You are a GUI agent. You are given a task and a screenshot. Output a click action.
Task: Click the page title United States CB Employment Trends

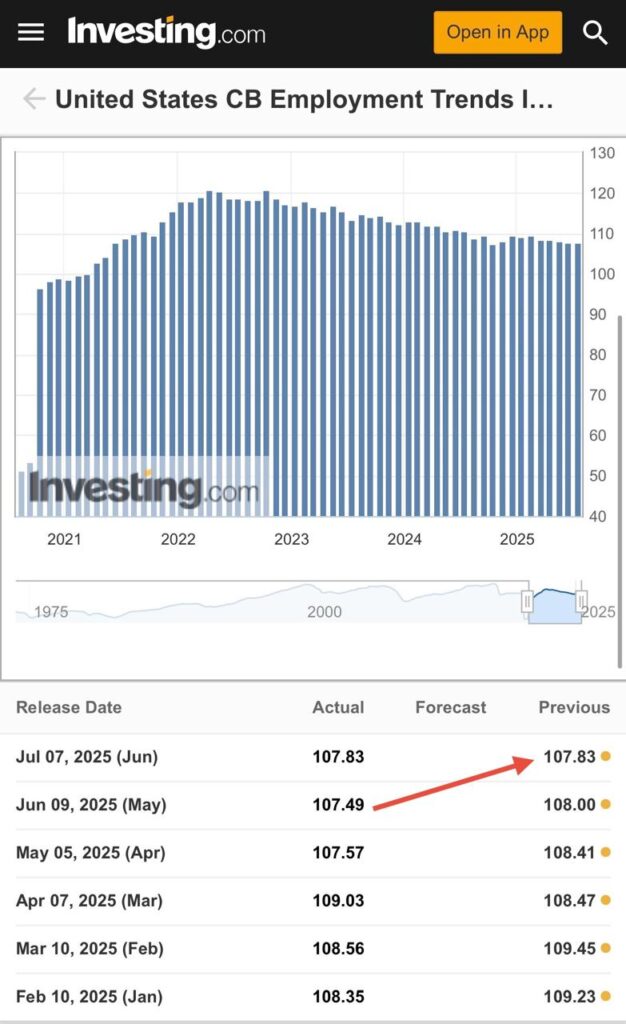[x=304, y=99]
